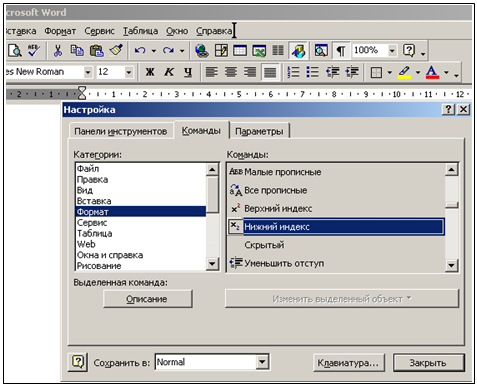Click the question mark in Настройка title bar
The width and height of the screenshot is (477, 387).
449,109
